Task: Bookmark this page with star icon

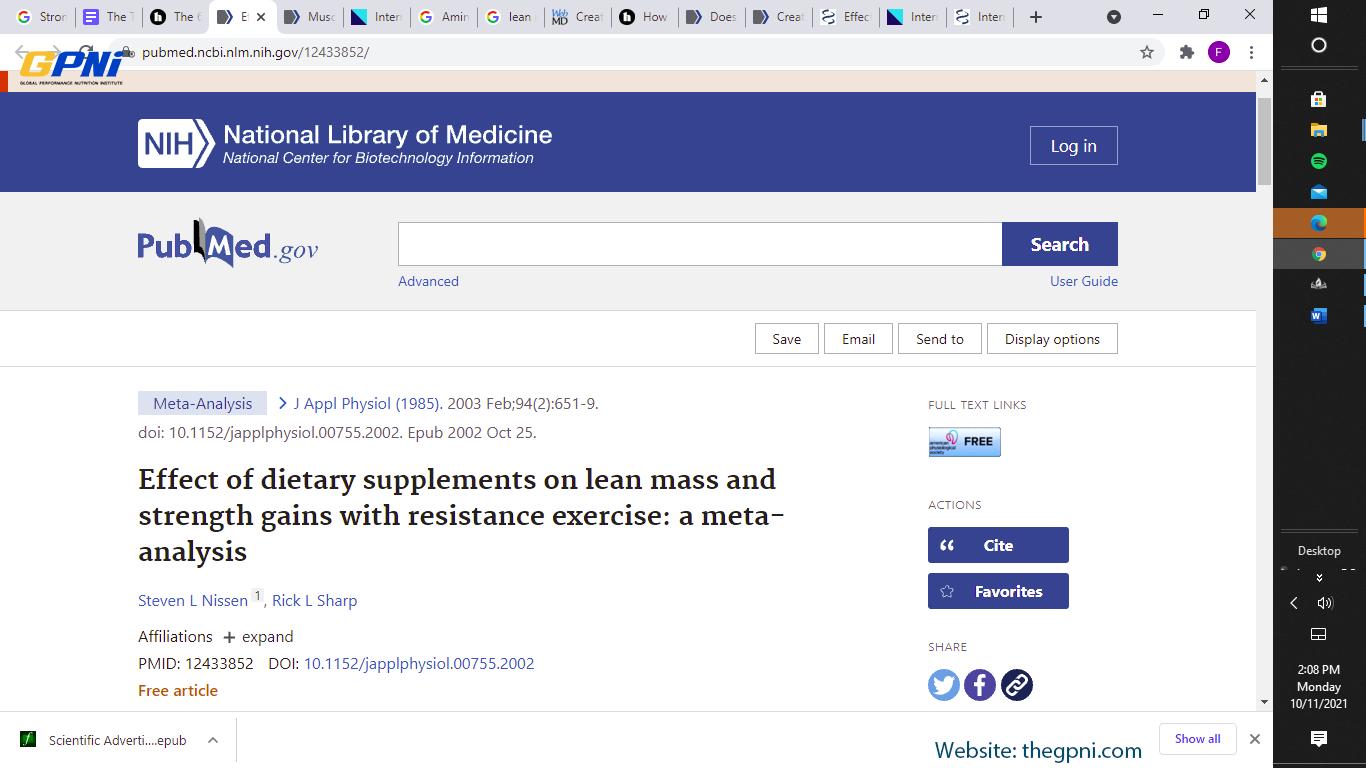Action: 1147,52
